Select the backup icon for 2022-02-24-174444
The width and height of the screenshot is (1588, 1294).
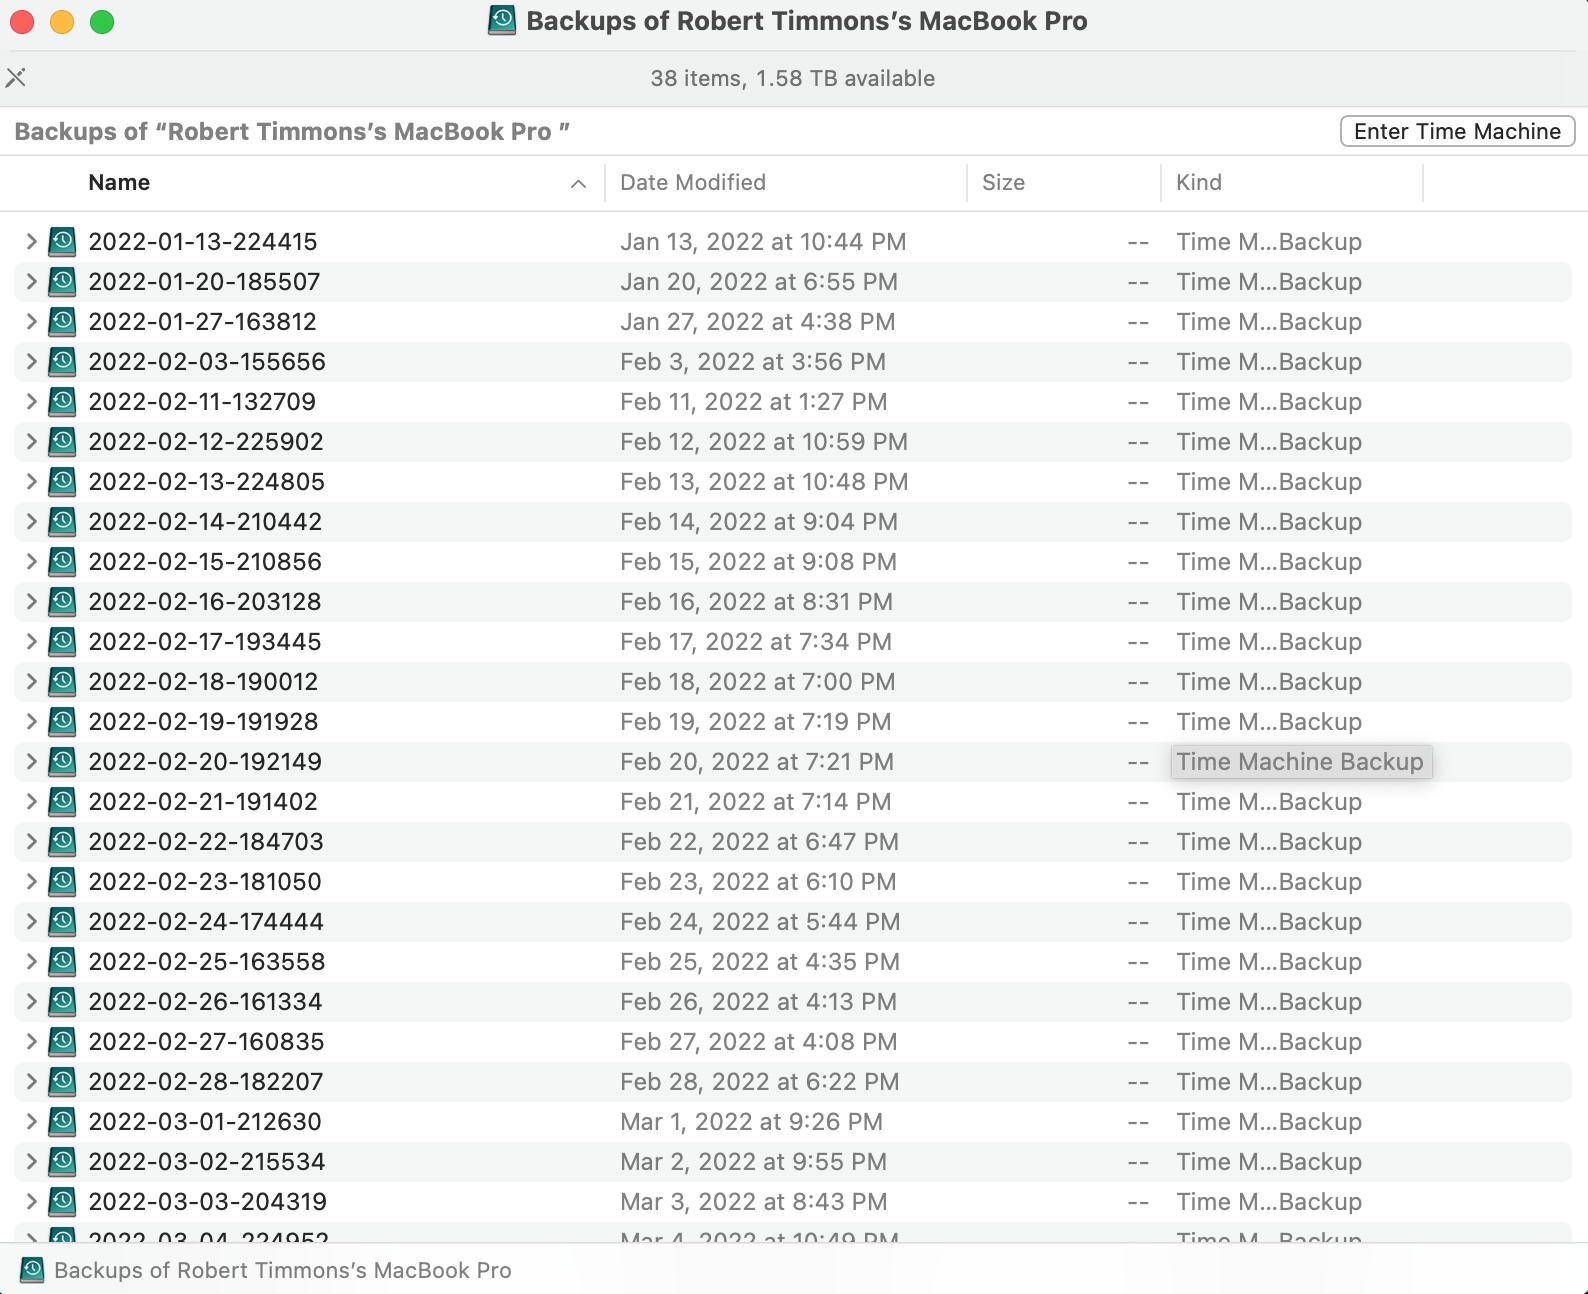tap(62, 922)
